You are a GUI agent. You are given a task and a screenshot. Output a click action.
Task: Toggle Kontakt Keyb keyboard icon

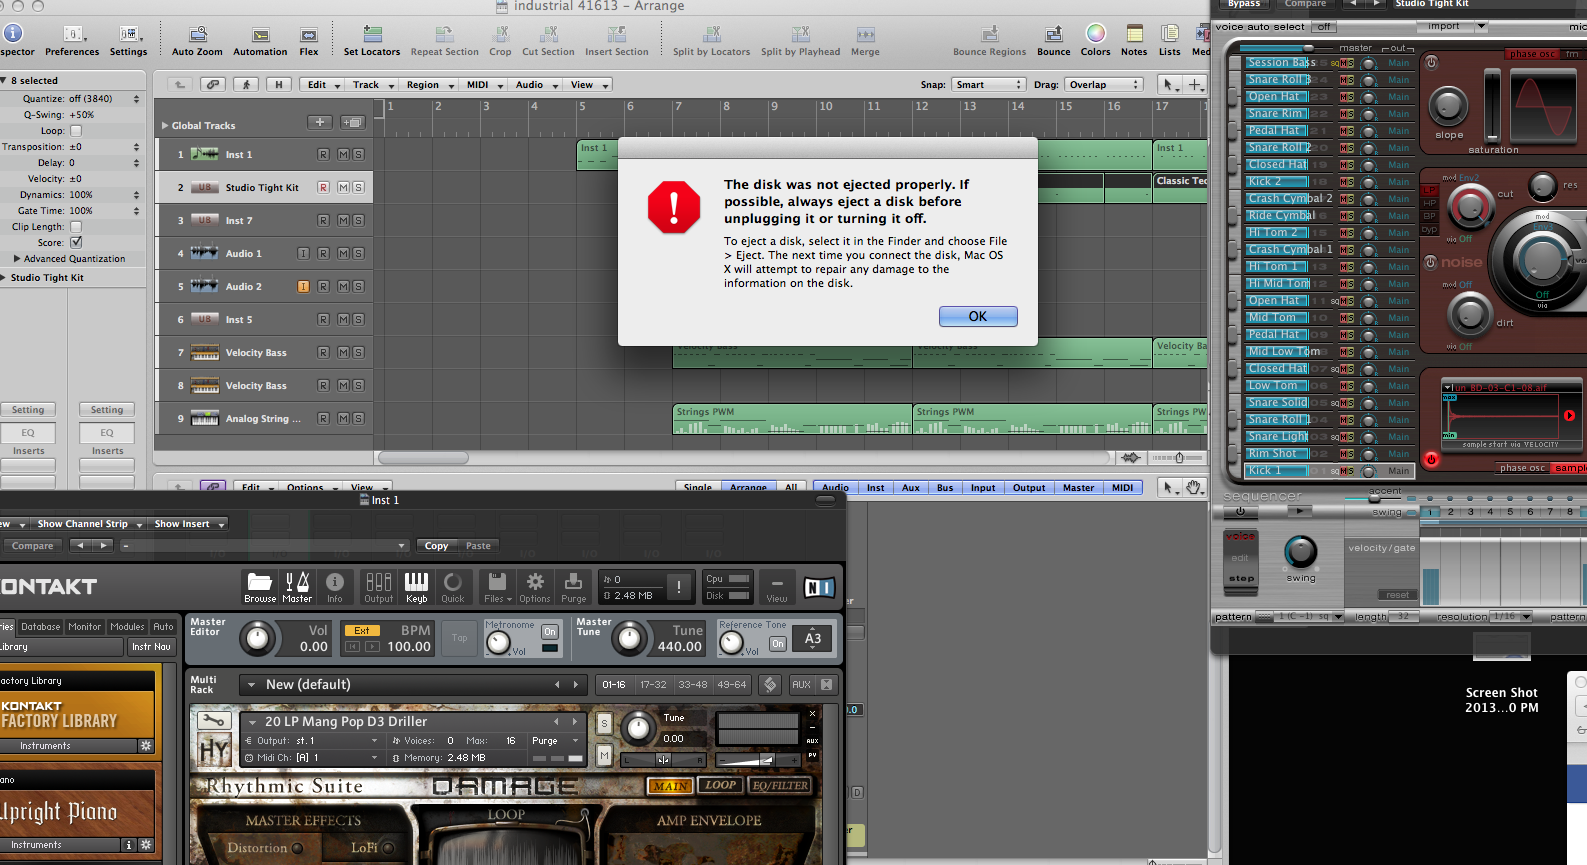click(x=416, y=587)
